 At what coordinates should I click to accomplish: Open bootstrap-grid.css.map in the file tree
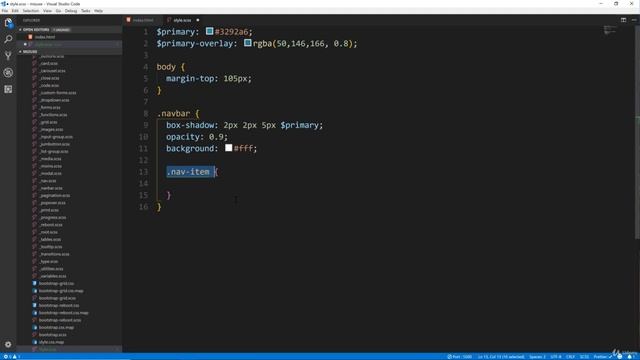[61, 291]
